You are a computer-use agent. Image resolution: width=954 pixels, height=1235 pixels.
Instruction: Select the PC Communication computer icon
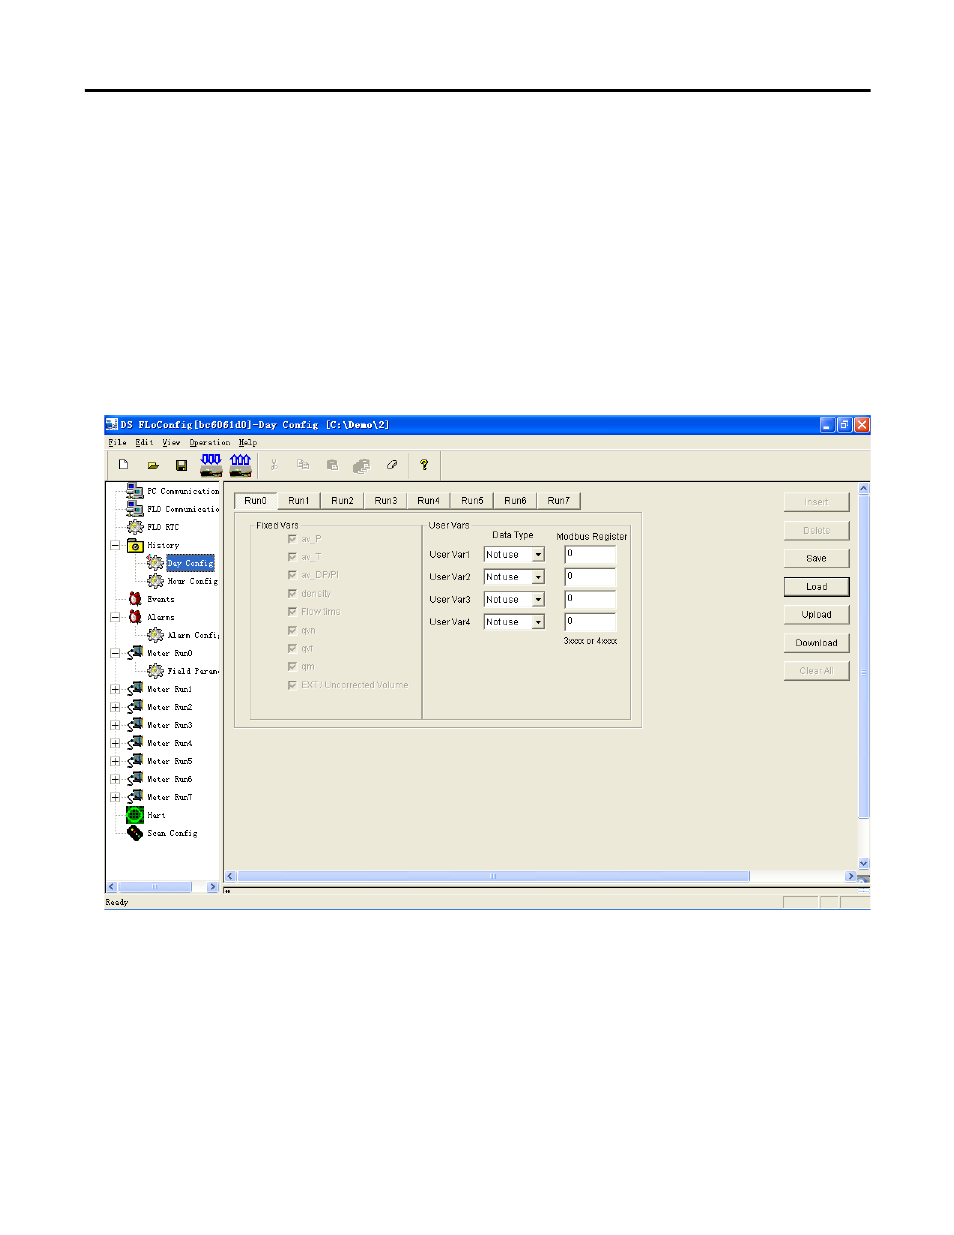tap(135, 491)
